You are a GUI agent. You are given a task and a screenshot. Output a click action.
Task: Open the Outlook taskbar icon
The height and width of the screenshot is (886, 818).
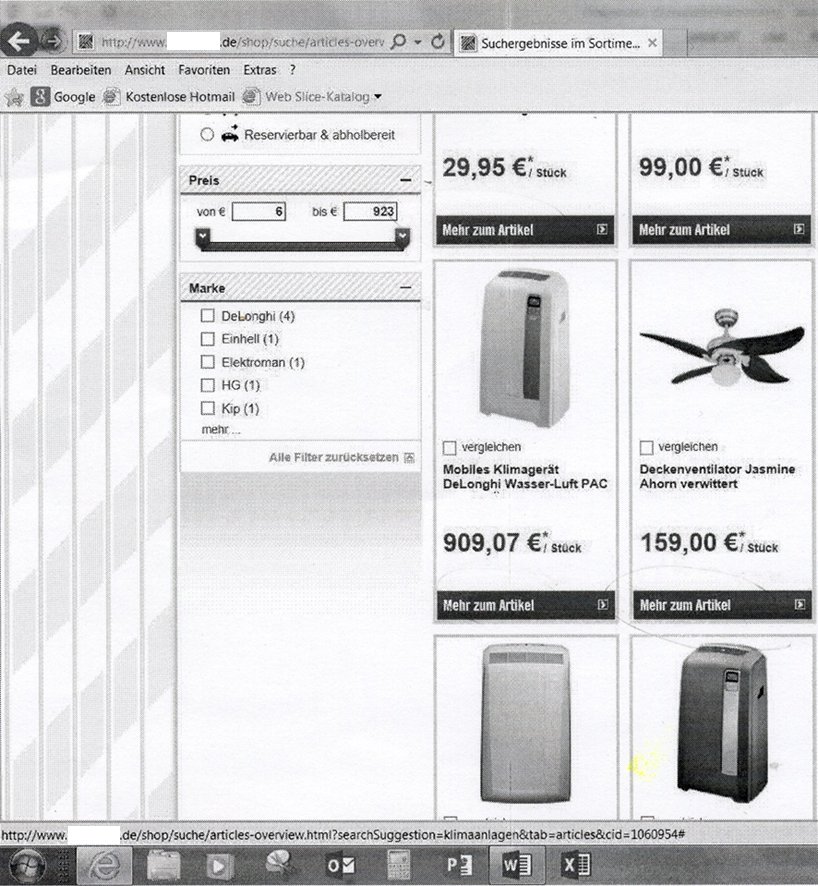(341, 866)
